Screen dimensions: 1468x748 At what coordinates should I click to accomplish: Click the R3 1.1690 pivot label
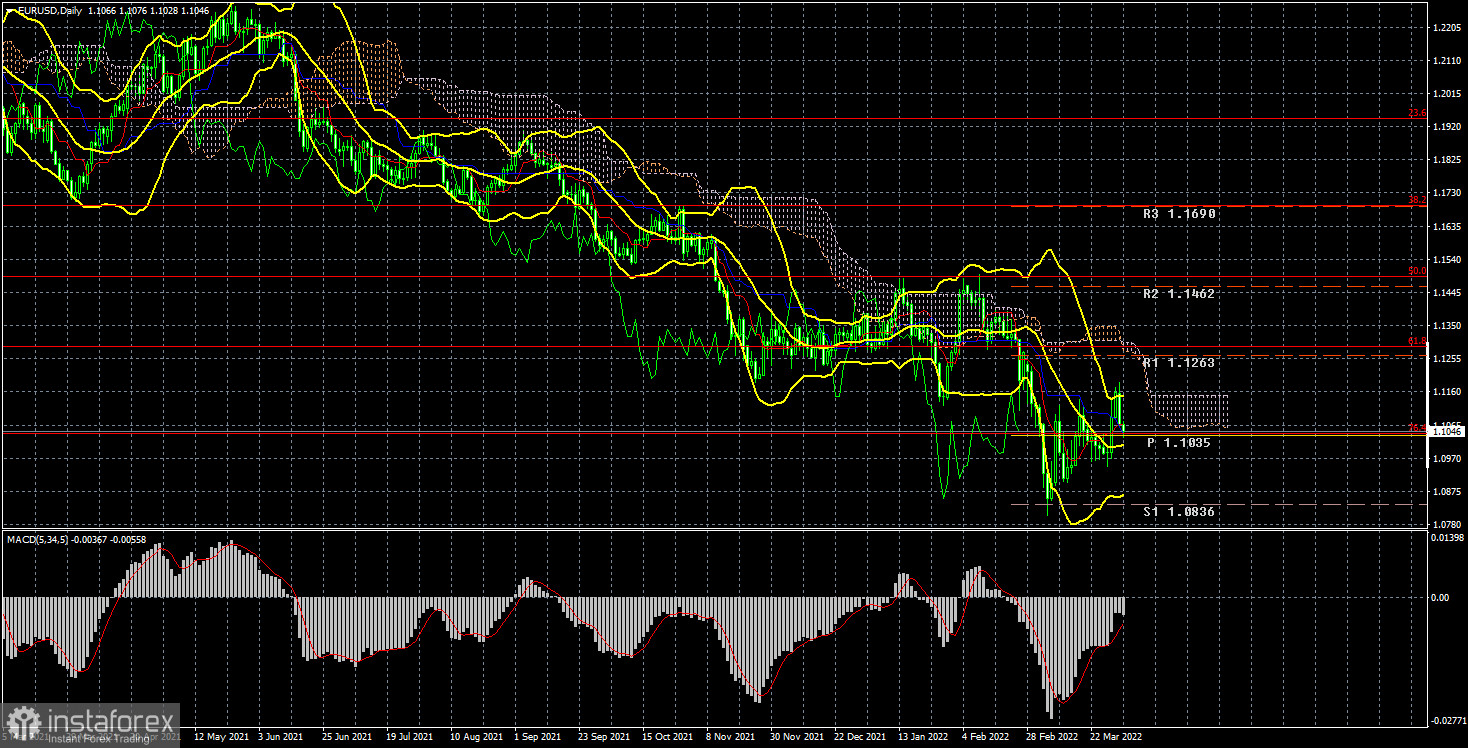click(1179, 214)
